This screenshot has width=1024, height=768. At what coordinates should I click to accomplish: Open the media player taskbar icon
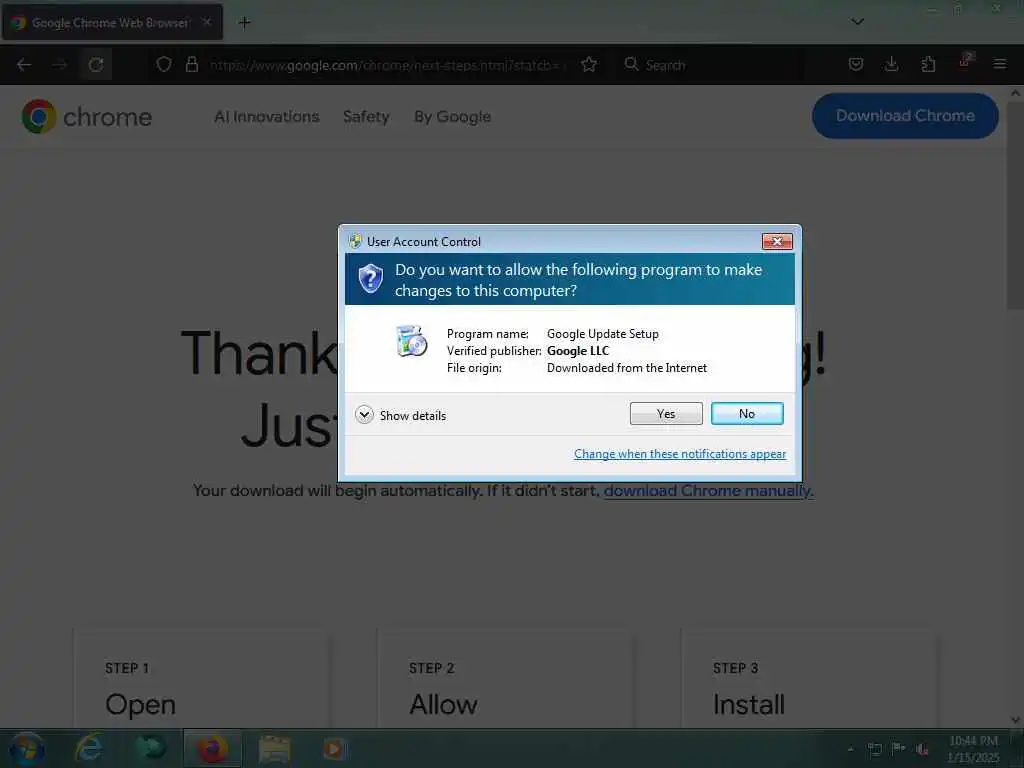pyautogui.click(x=334, y=749)
